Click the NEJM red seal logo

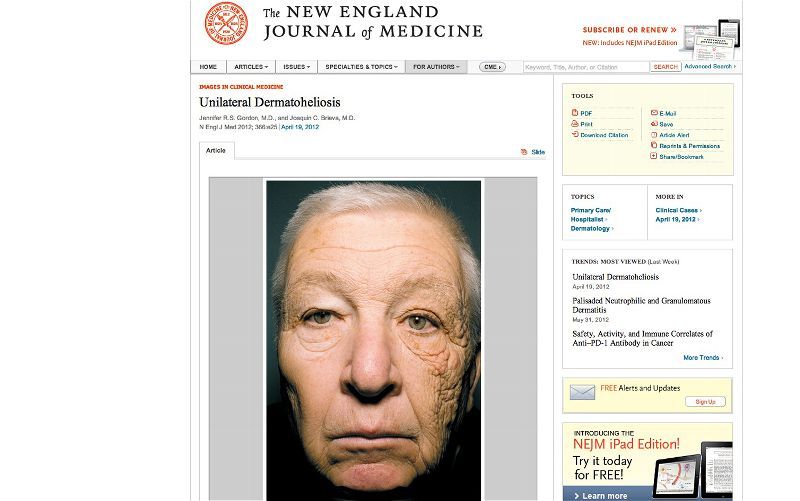point(226,23)
